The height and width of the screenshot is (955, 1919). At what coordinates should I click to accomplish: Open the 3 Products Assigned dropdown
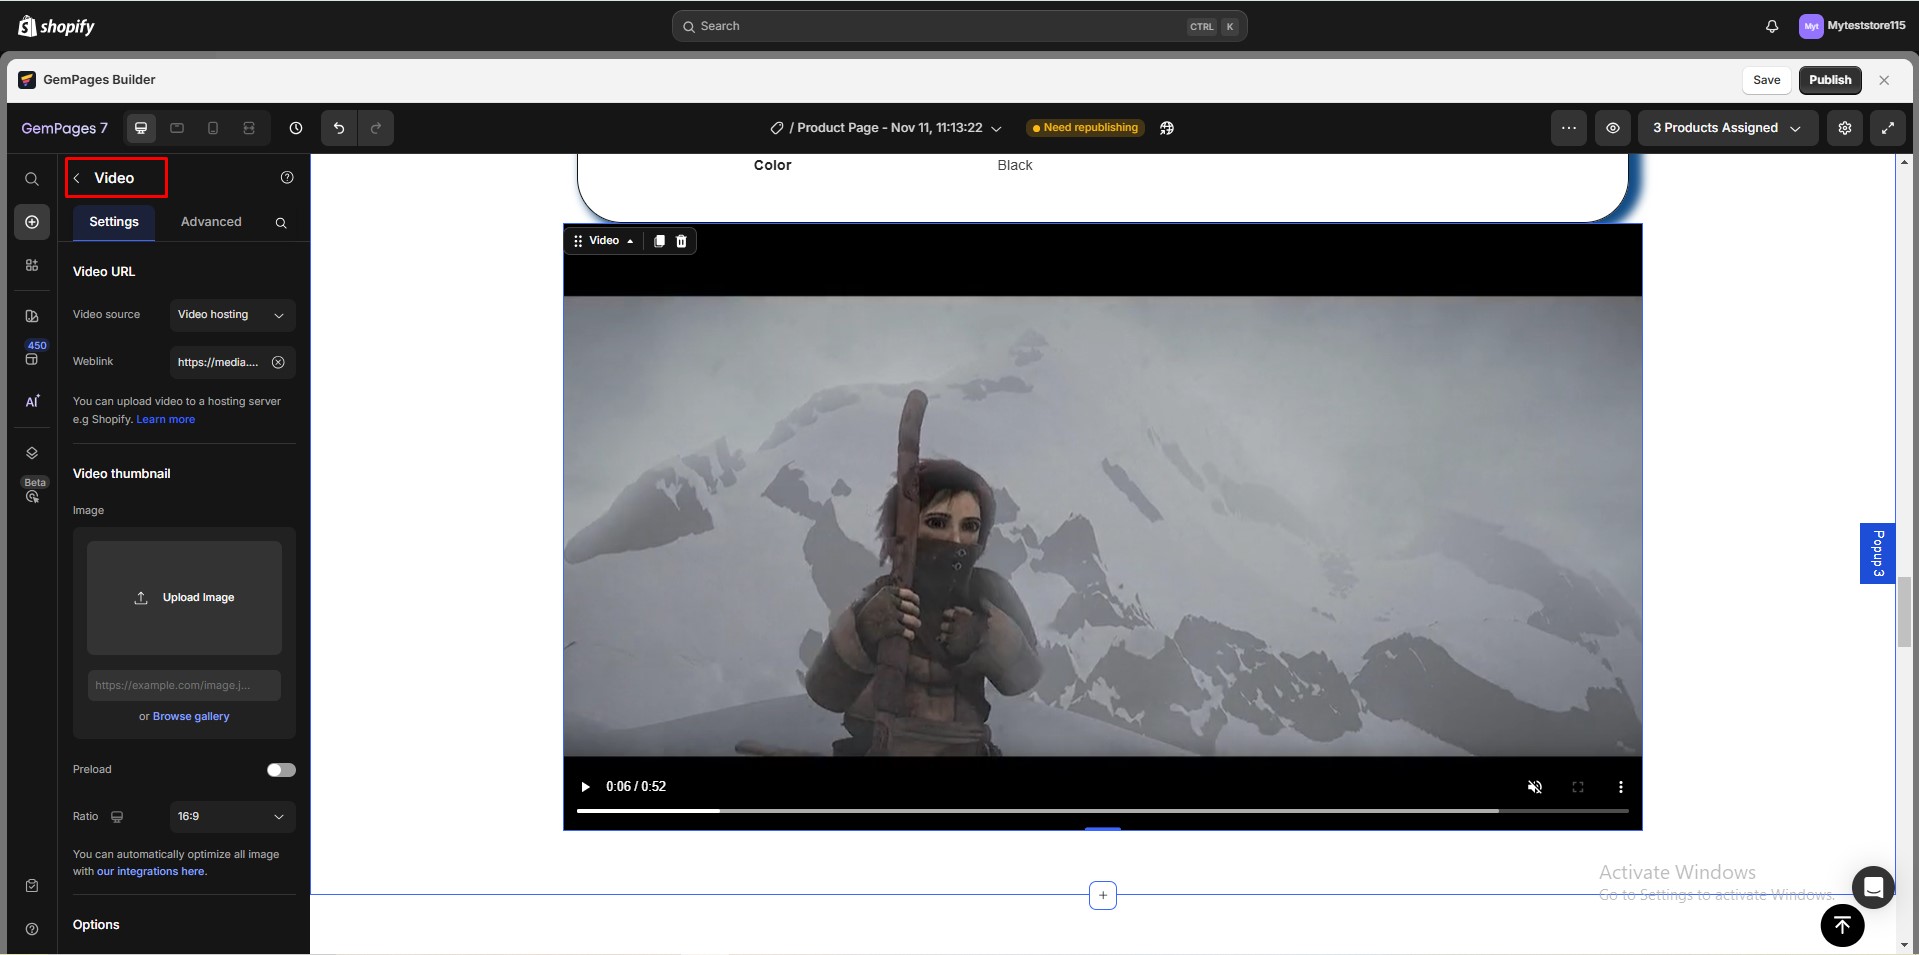click(x=1725, y=128)
